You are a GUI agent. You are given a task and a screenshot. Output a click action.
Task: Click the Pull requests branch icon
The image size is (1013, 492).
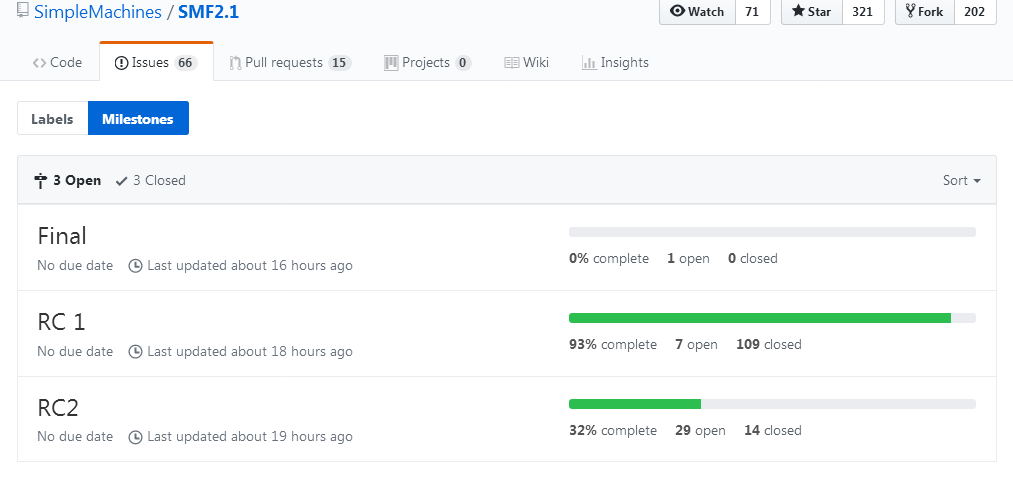(235, 63)
